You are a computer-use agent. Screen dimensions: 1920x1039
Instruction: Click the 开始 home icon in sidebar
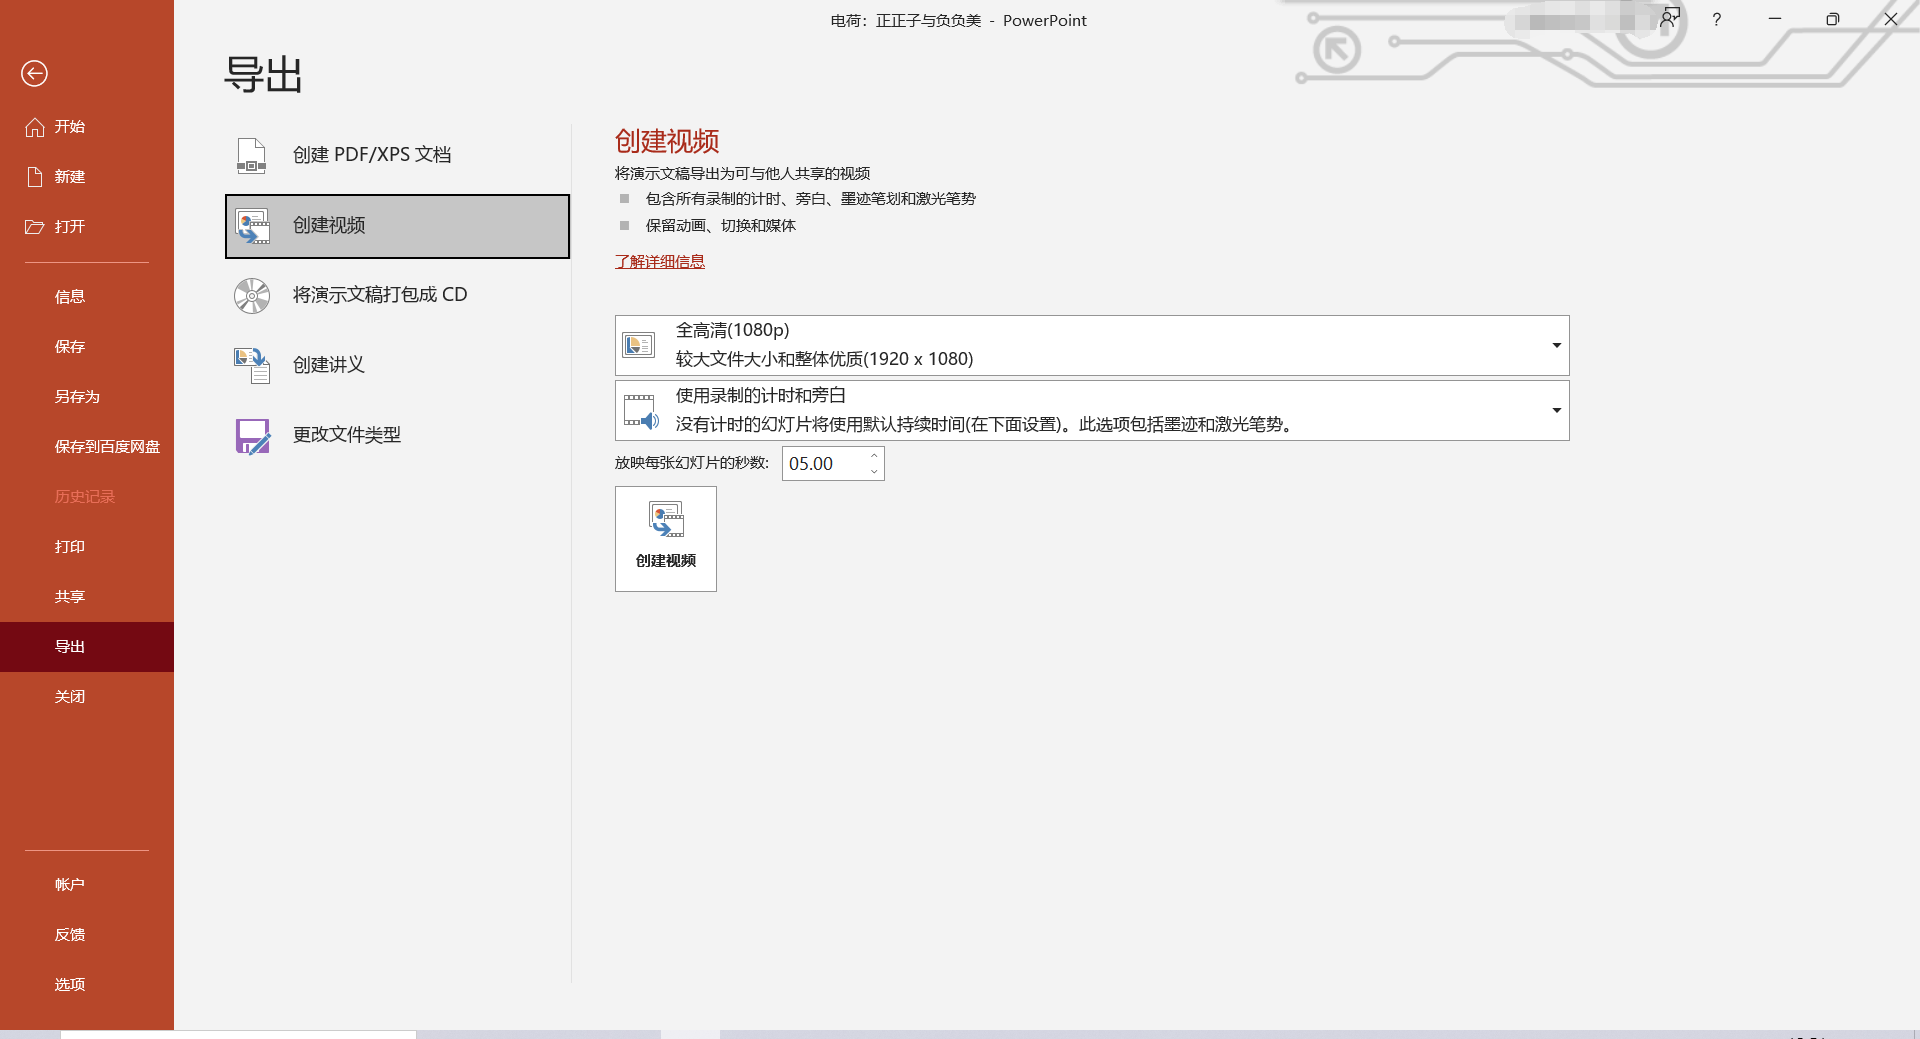[33, 126]
